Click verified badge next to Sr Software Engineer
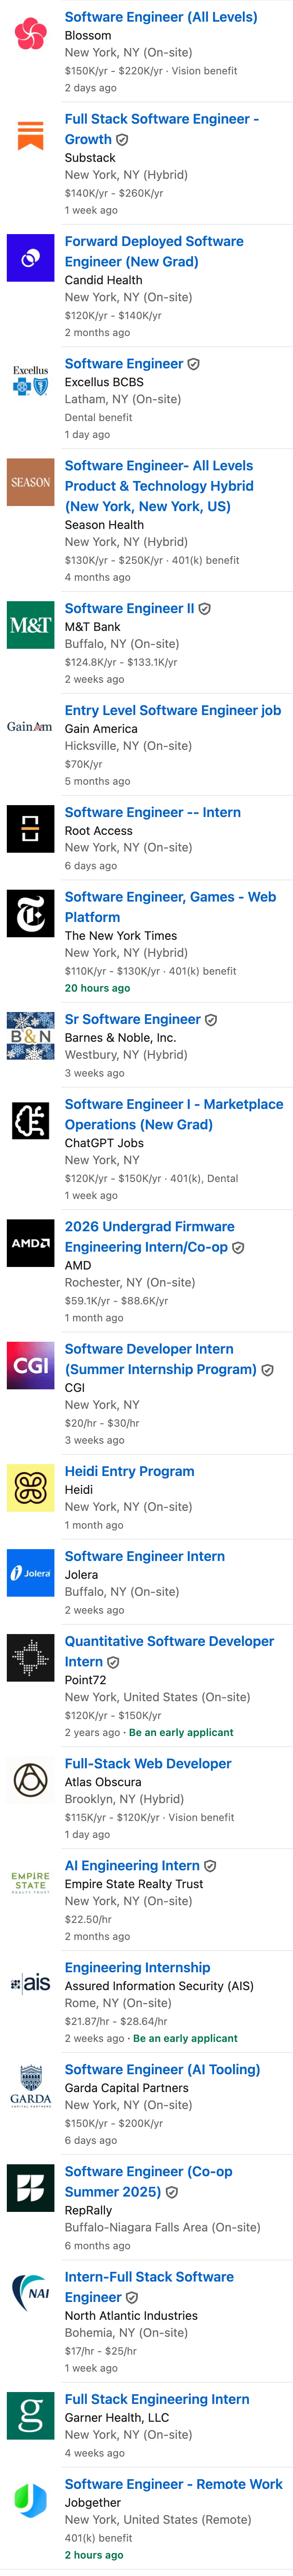The image size is (293, 2576). (211, 1020)
